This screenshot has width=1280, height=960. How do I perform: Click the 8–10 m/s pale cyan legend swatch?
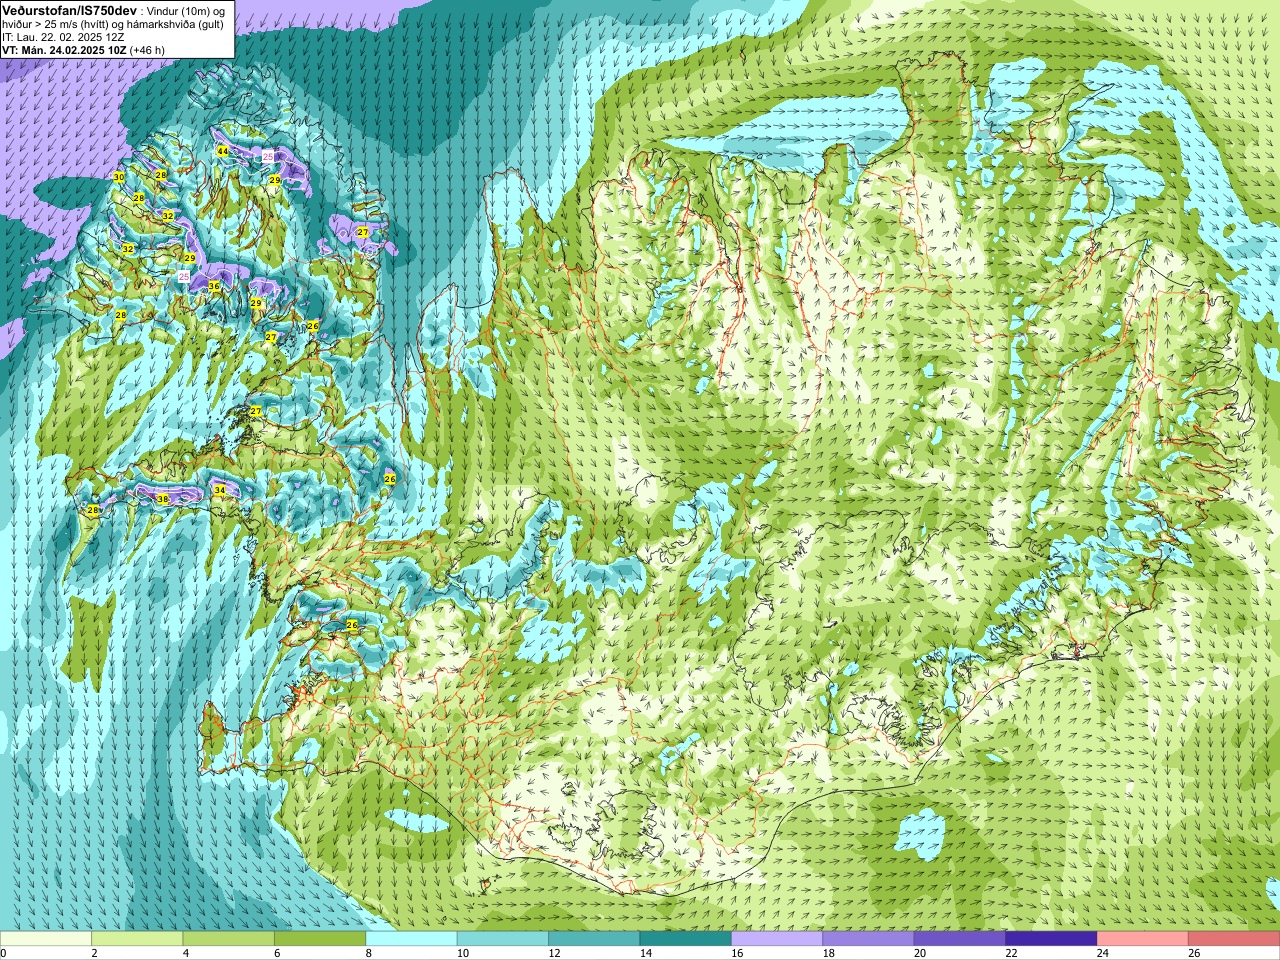pos(412,939)
